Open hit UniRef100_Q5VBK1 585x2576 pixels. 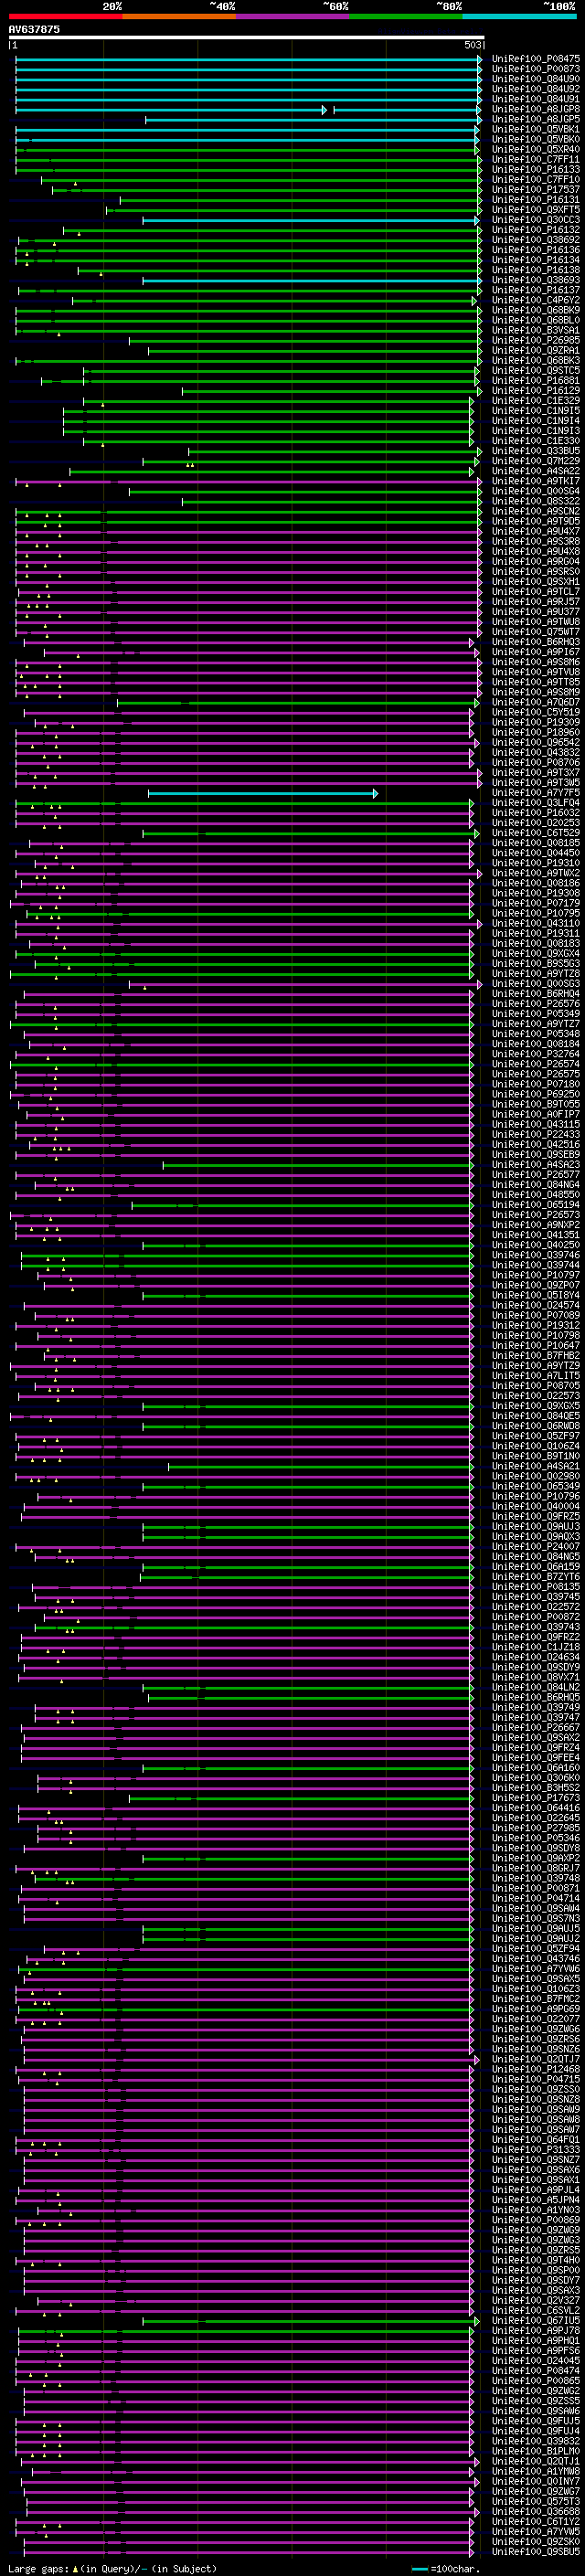coord(536,129)
